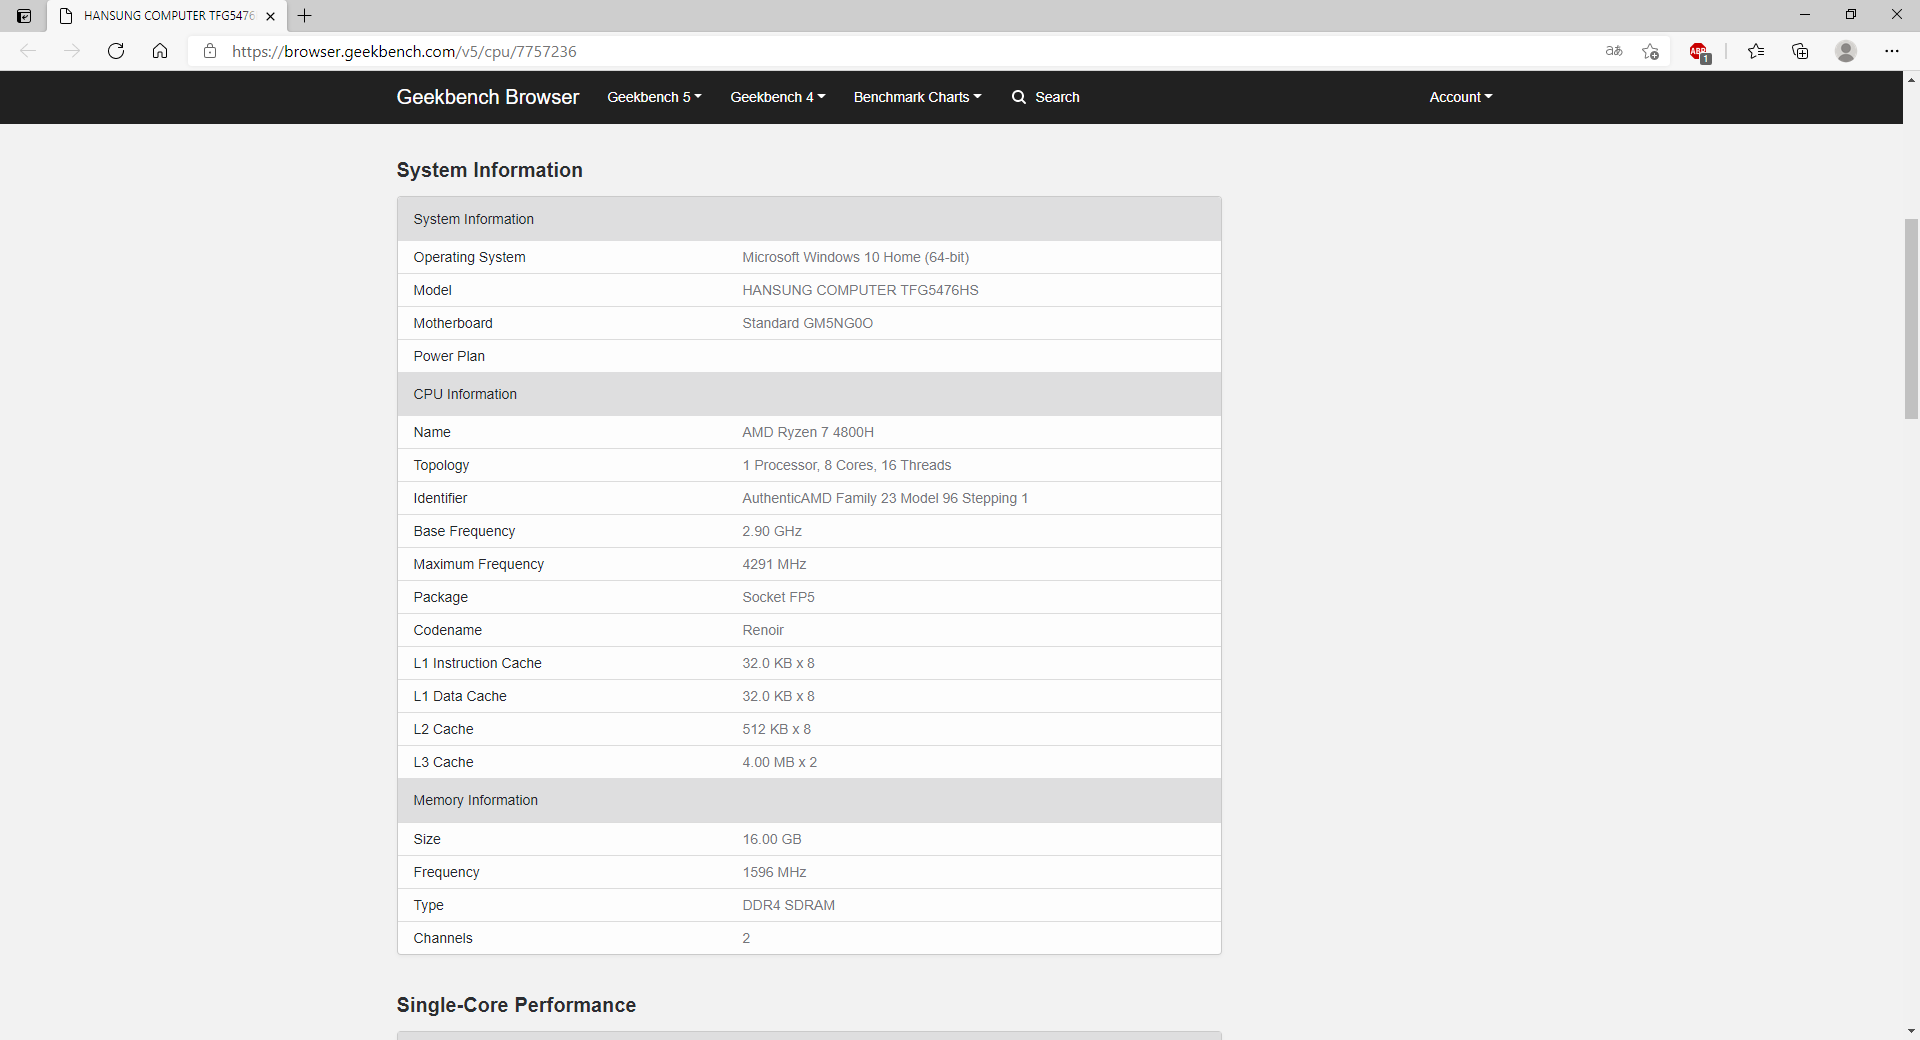1920x1040 pixels.
Task: Open the browser profile avatar
Action: point(1846,51)
